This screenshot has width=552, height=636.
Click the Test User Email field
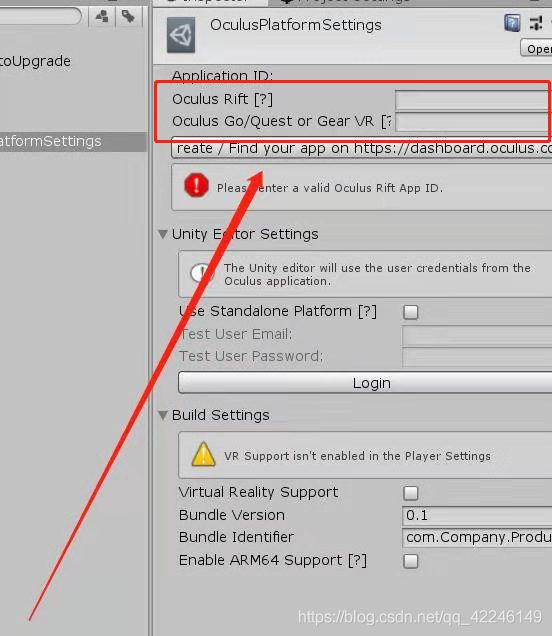coord(477,336)
